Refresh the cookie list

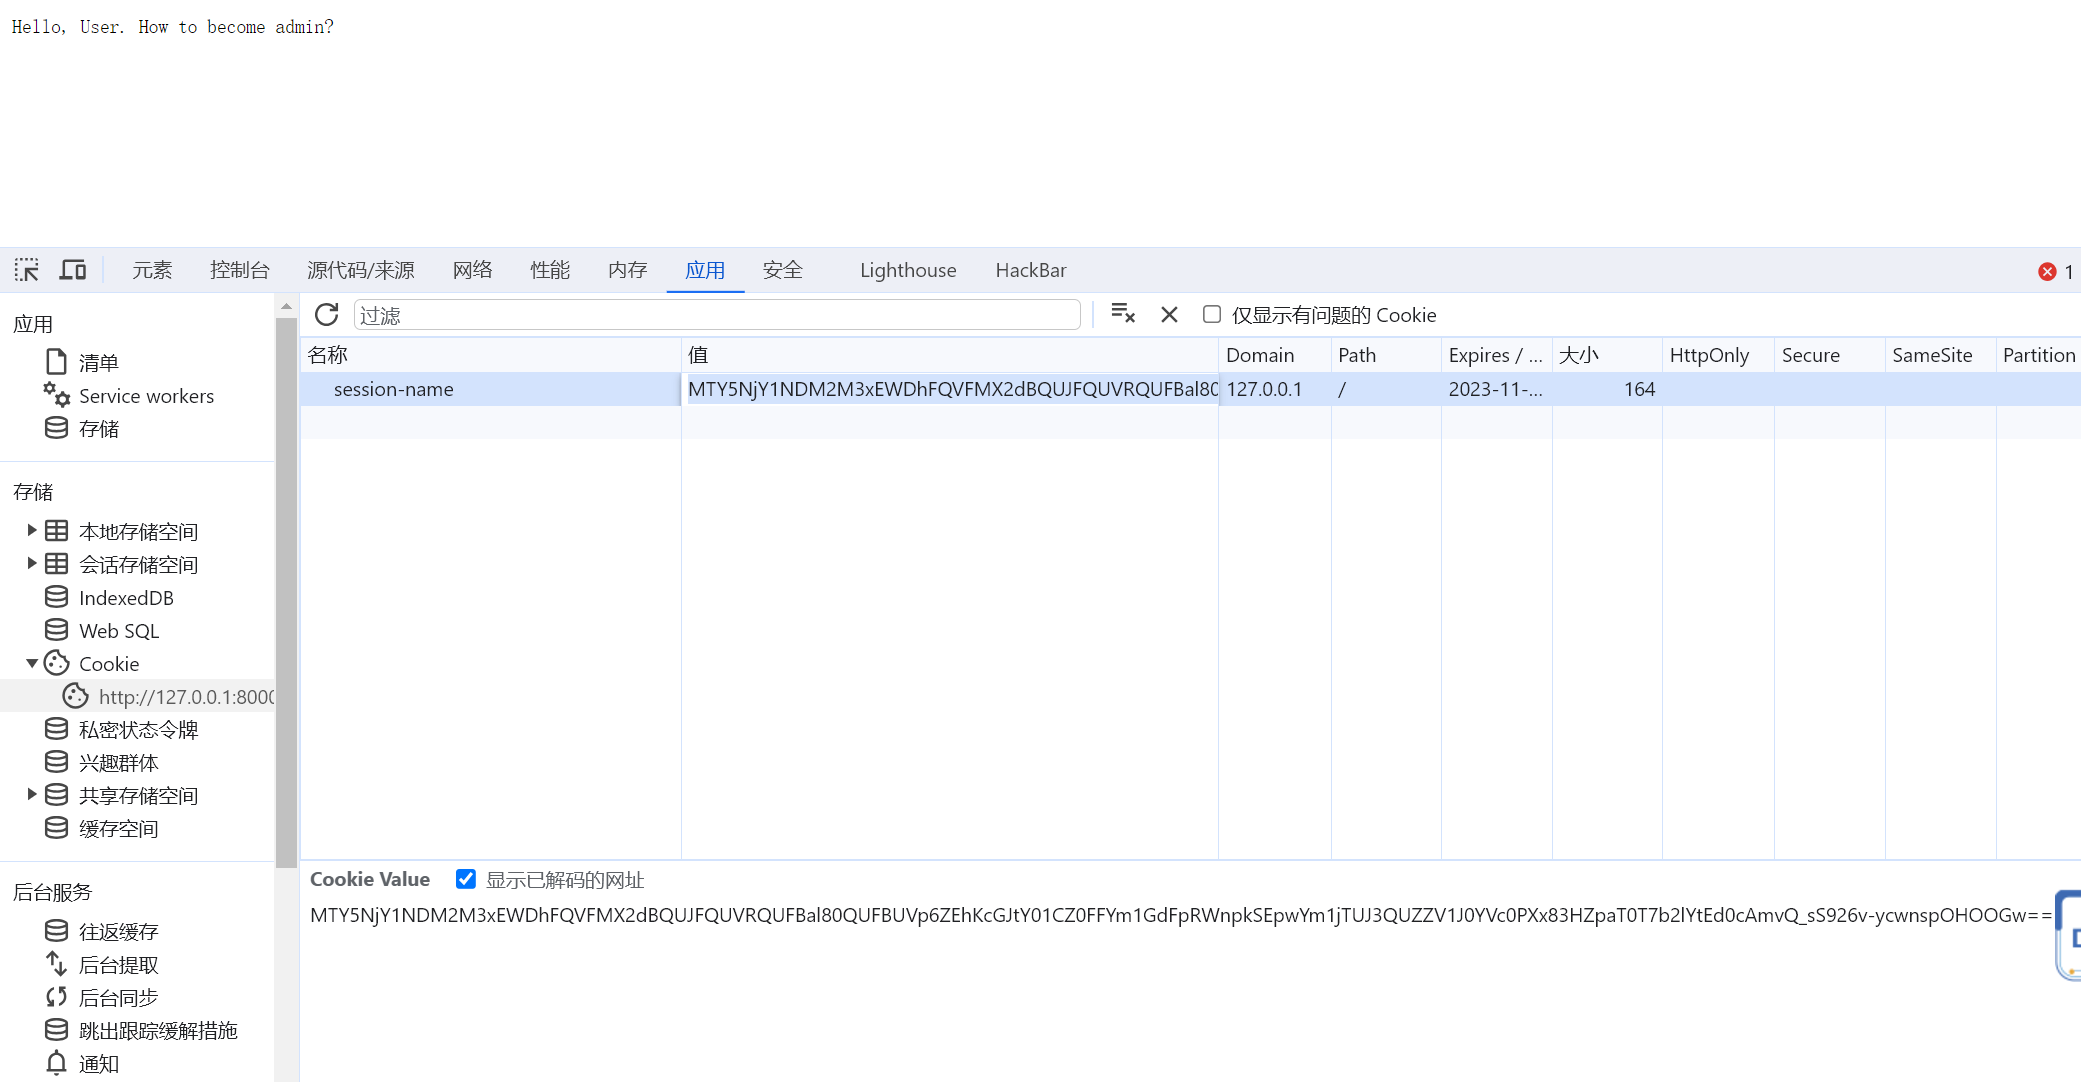point(327,315)
